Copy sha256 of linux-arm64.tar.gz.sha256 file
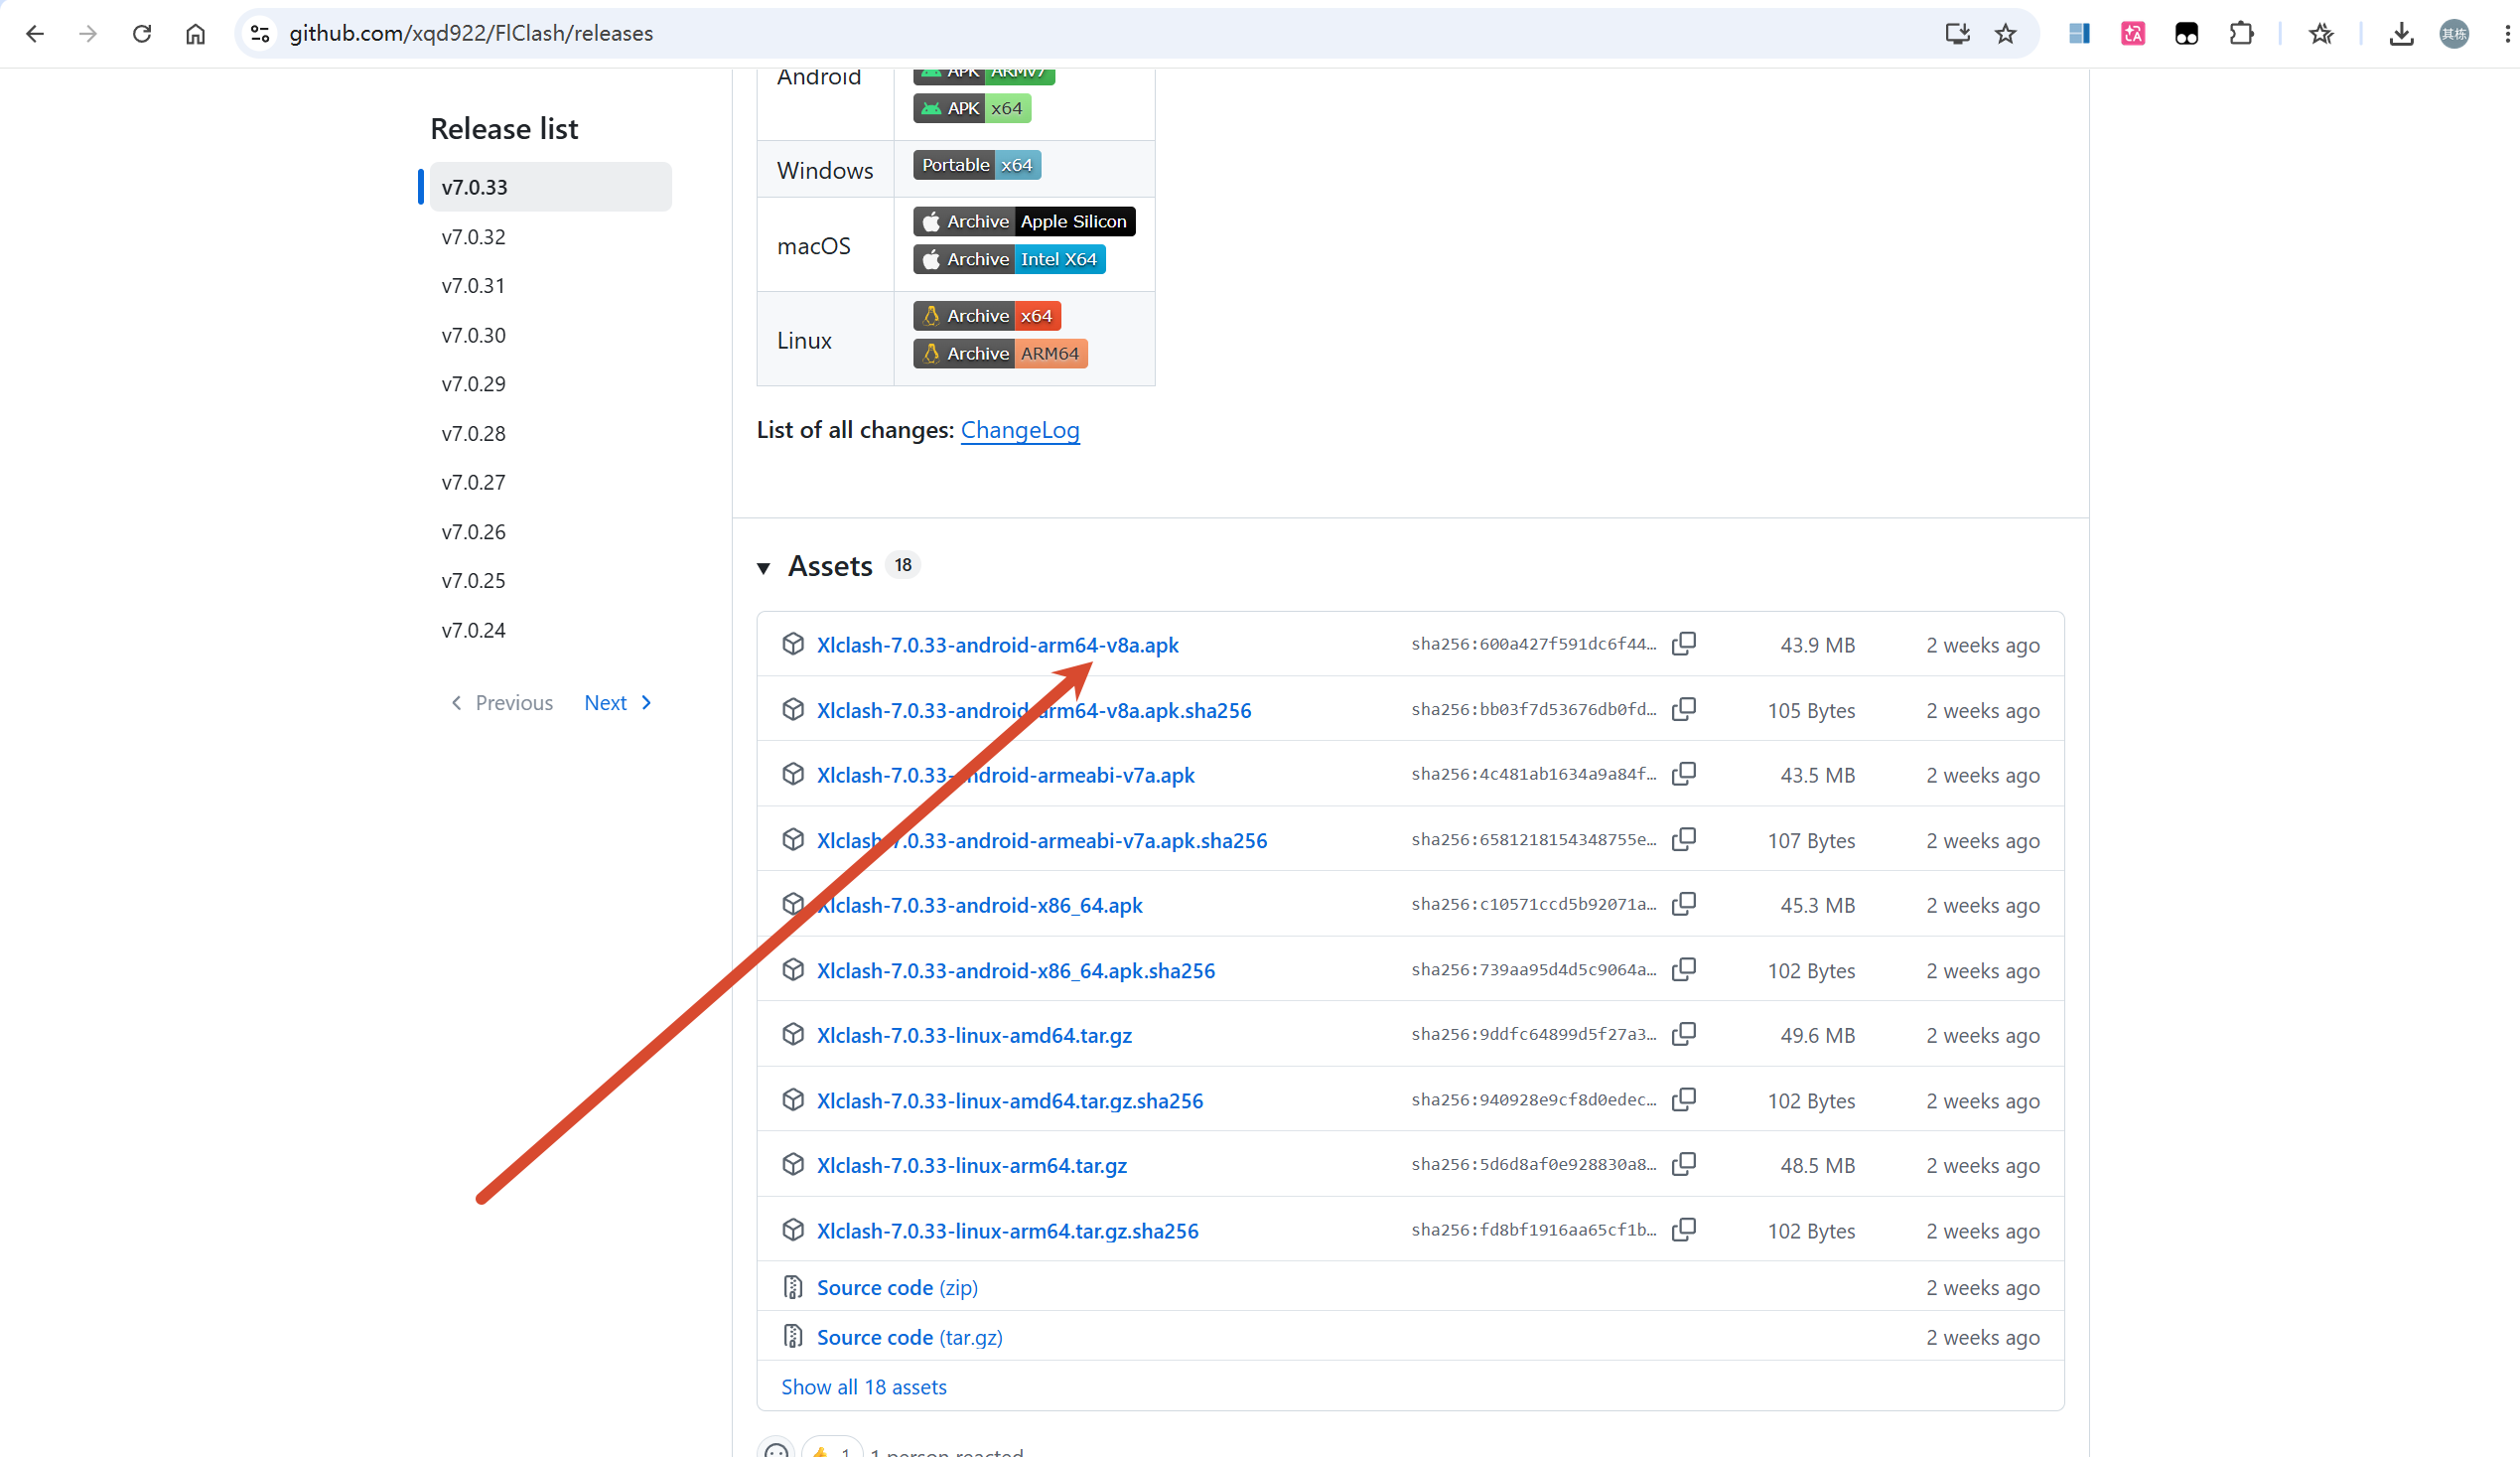 1684,1229
